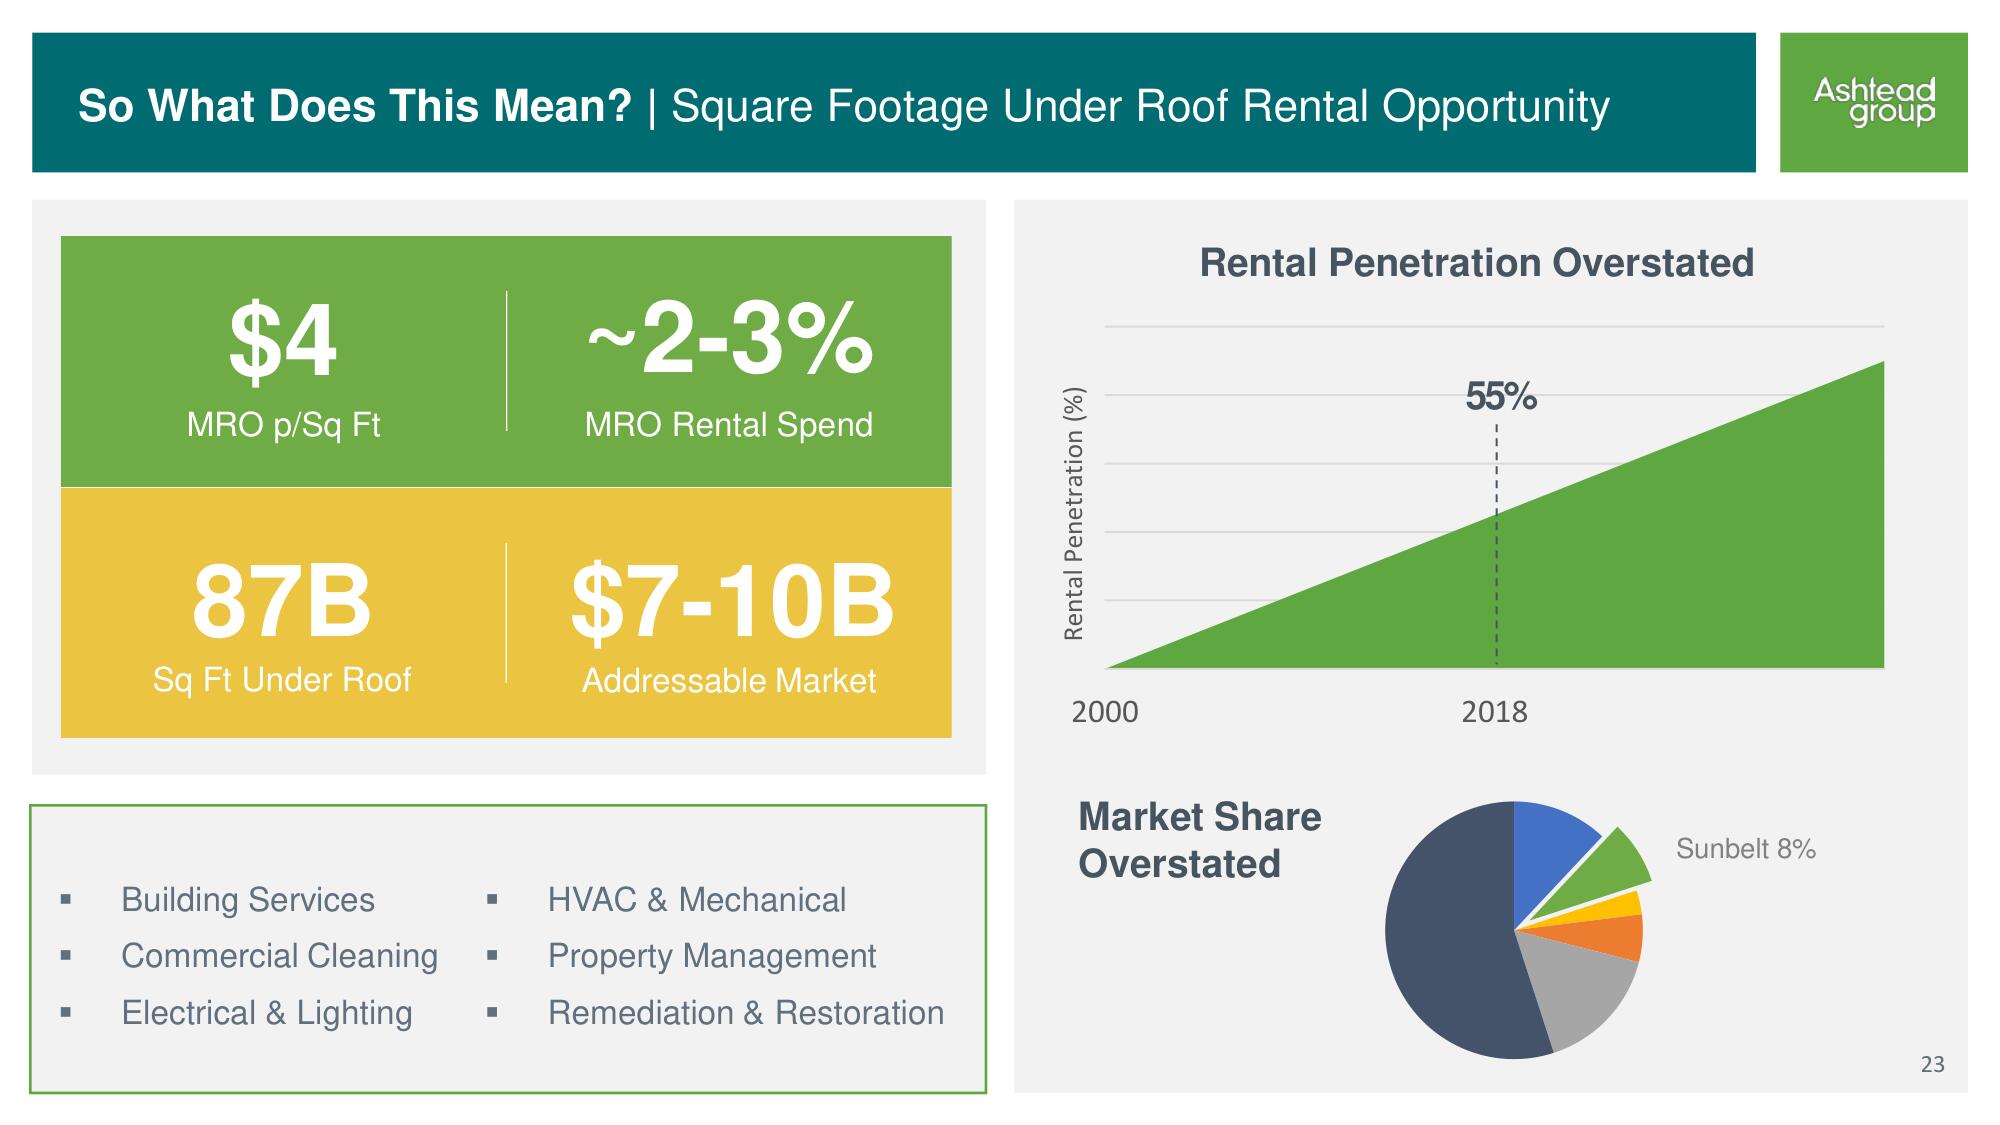Click the 'Building Services' bullet item

coord(248,900)
